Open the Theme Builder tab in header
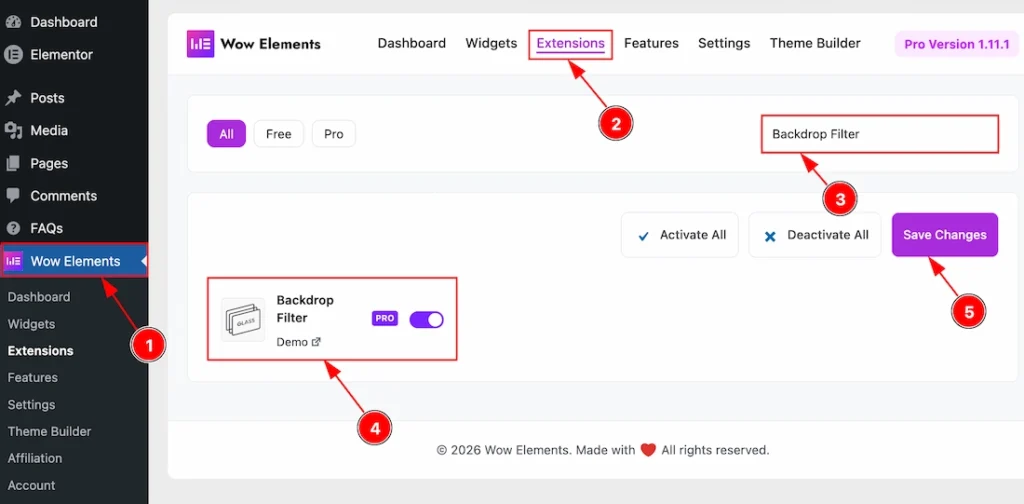Image resolution: width=1024 pixels, height=504 pixels. point(815,43)
